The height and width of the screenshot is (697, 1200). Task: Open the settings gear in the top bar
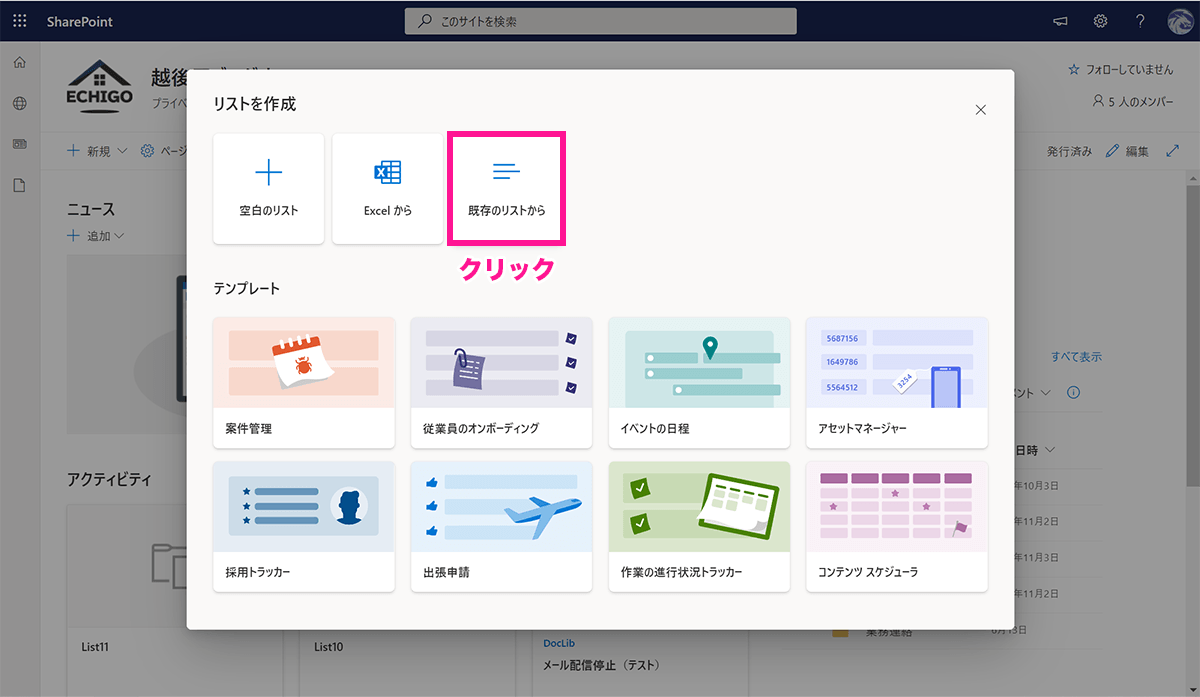click(x=1100, y=21)
